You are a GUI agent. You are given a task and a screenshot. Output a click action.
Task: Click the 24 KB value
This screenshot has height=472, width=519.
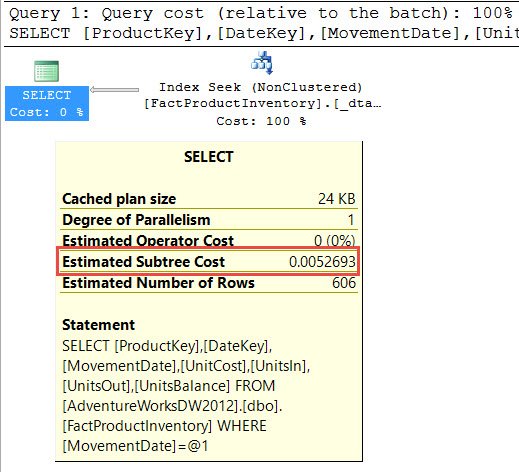pos(337,199)
